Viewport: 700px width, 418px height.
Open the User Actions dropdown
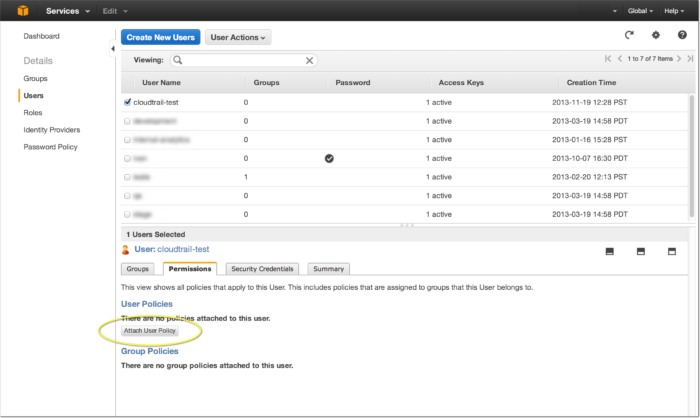click(x=238, y=37)
